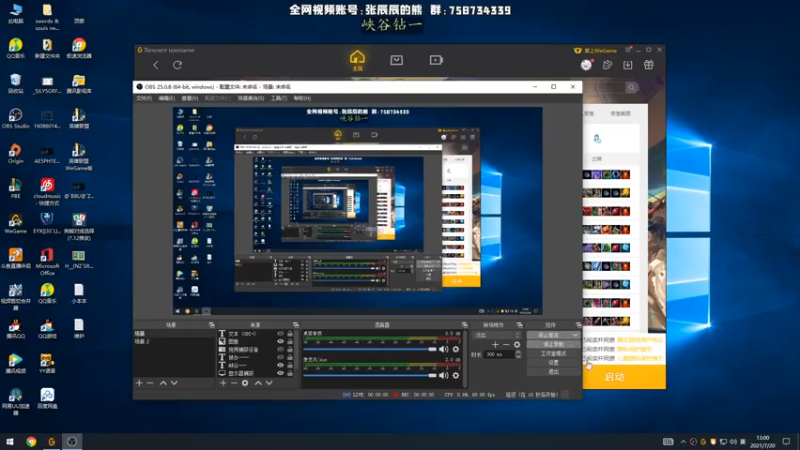Adjust the 麦克风/Aux volume slider
The width and height of the screenshot is (800, 450).
[370, 375]
